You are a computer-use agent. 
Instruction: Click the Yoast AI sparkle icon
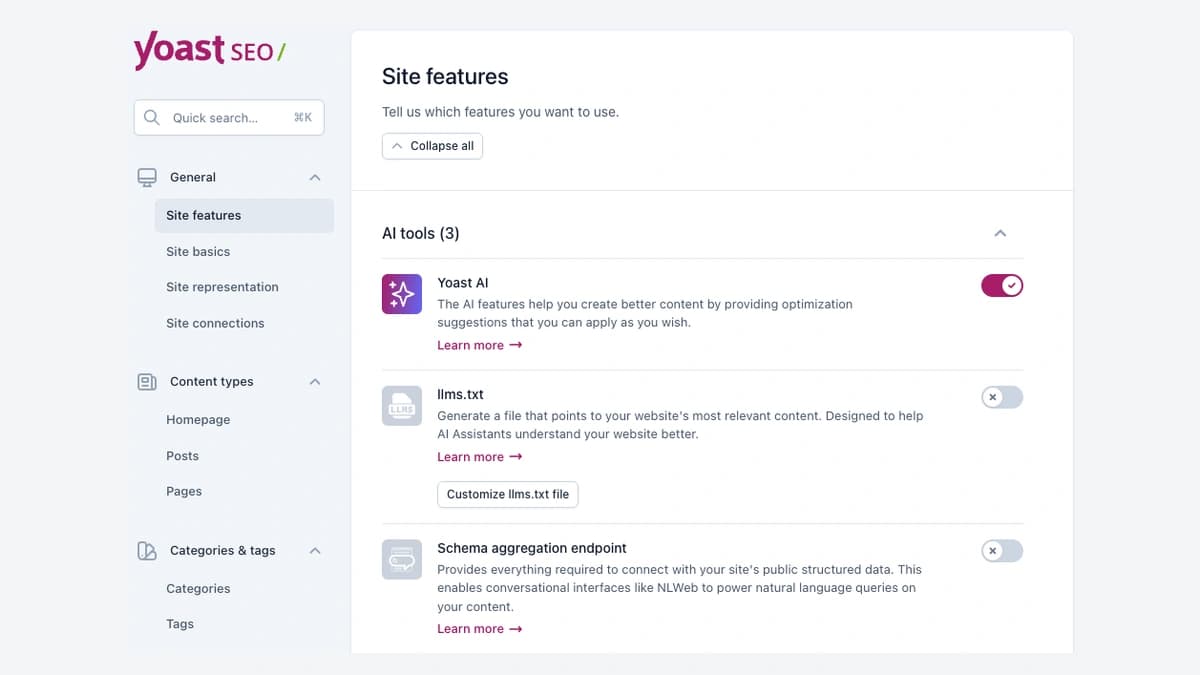click(x=402, y=294)
